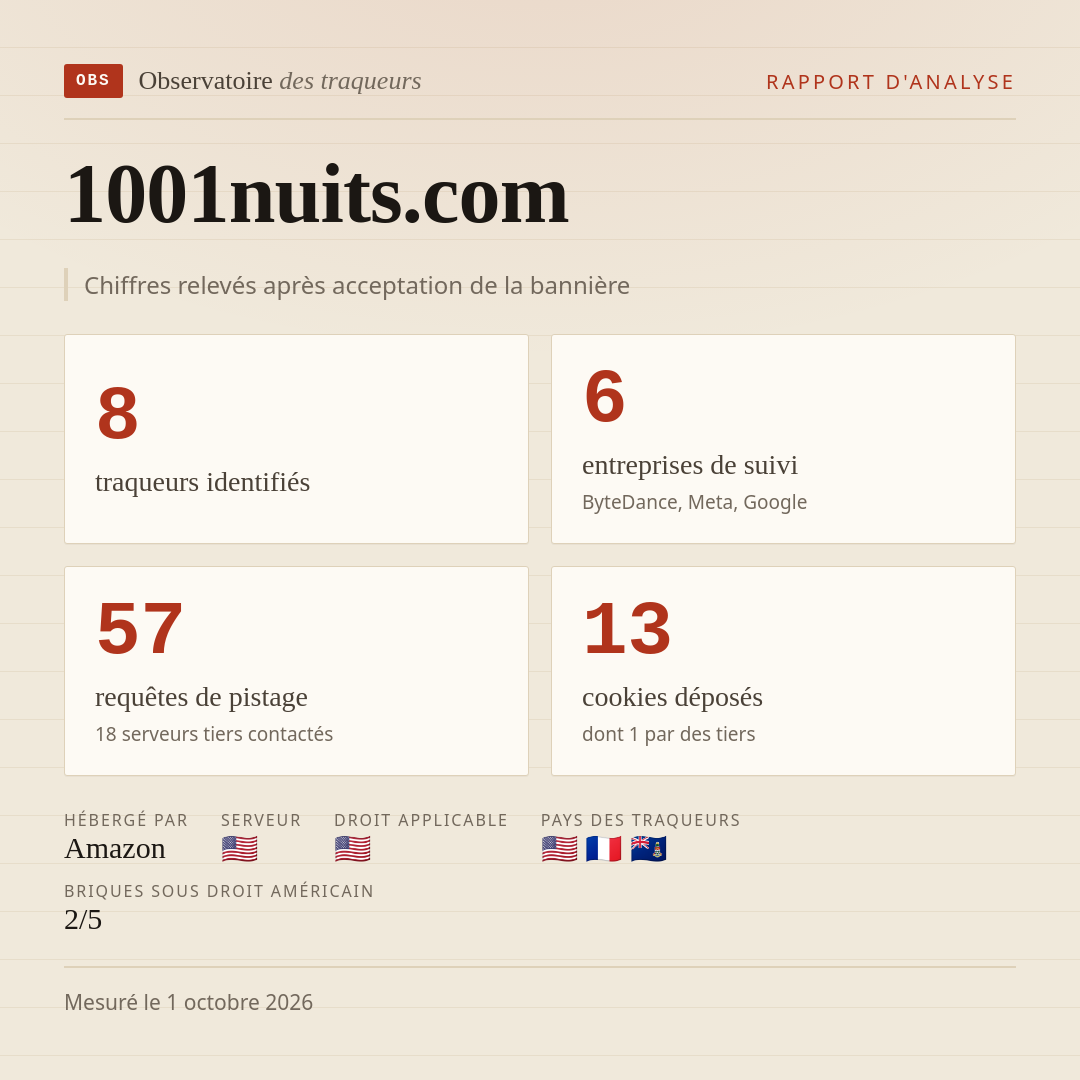Click the BRIQUES SOUS DROIT AMÉRICAIN label

pyautogui.click(x=219, y=891)
